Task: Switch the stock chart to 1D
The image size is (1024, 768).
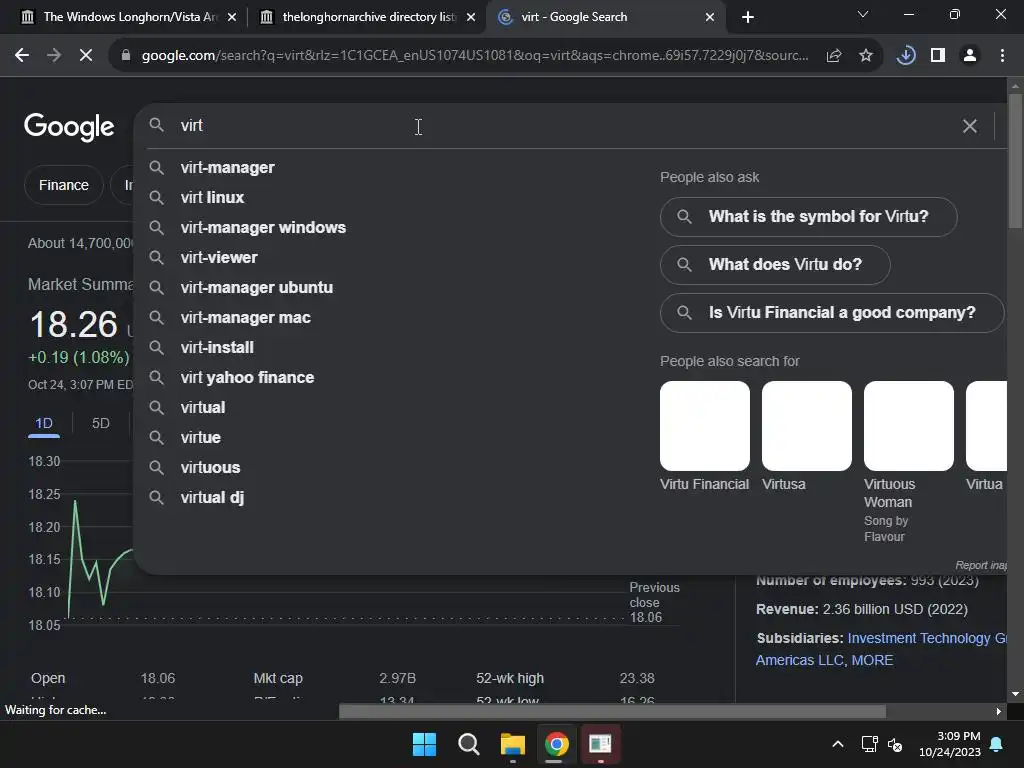Action: 44,424
